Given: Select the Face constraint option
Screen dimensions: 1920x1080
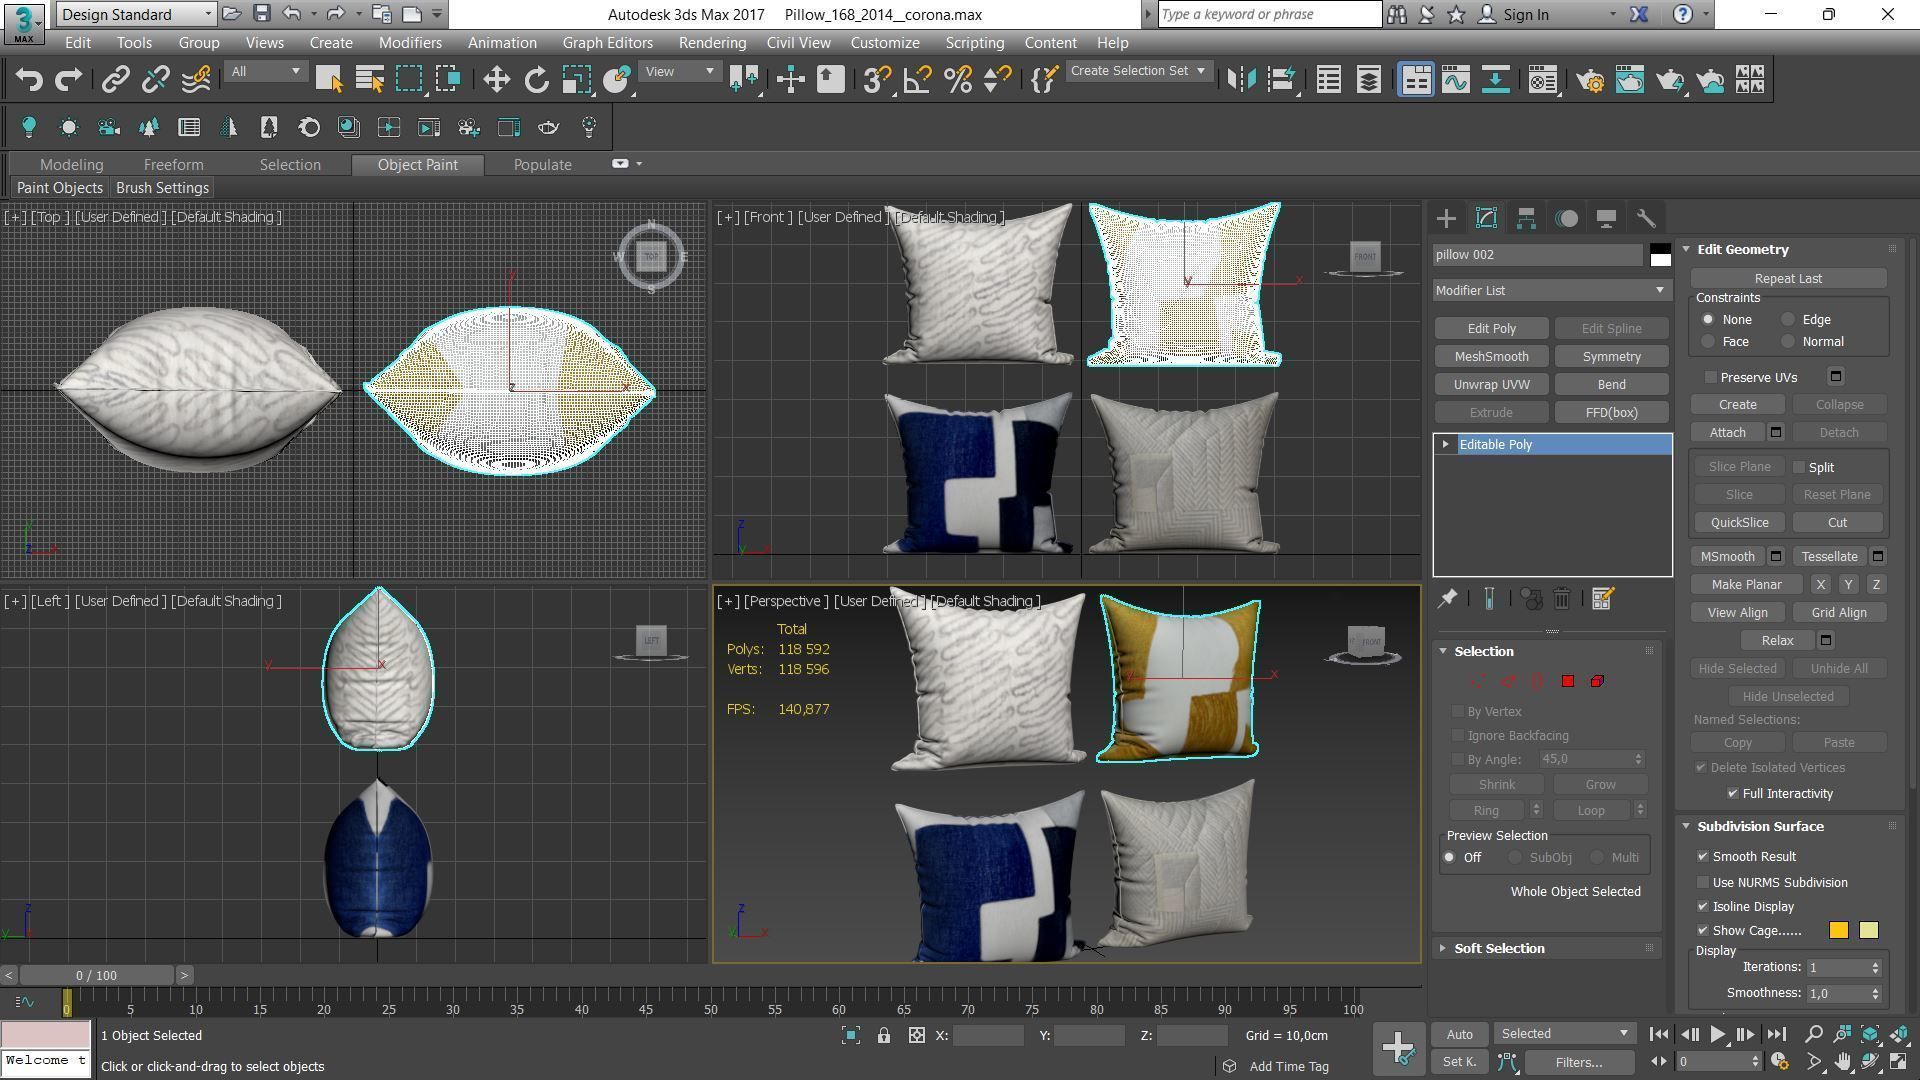Looking at the screenshot, I should coord(1708,342).
